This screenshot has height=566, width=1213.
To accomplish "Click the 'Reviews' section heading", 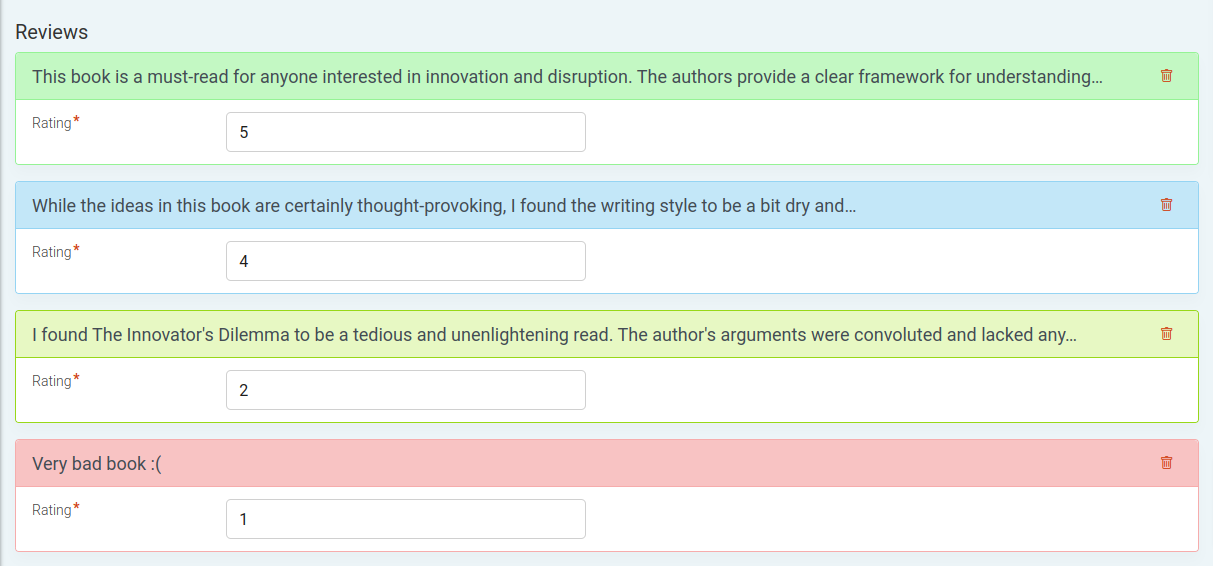I will tap(52, 32).
